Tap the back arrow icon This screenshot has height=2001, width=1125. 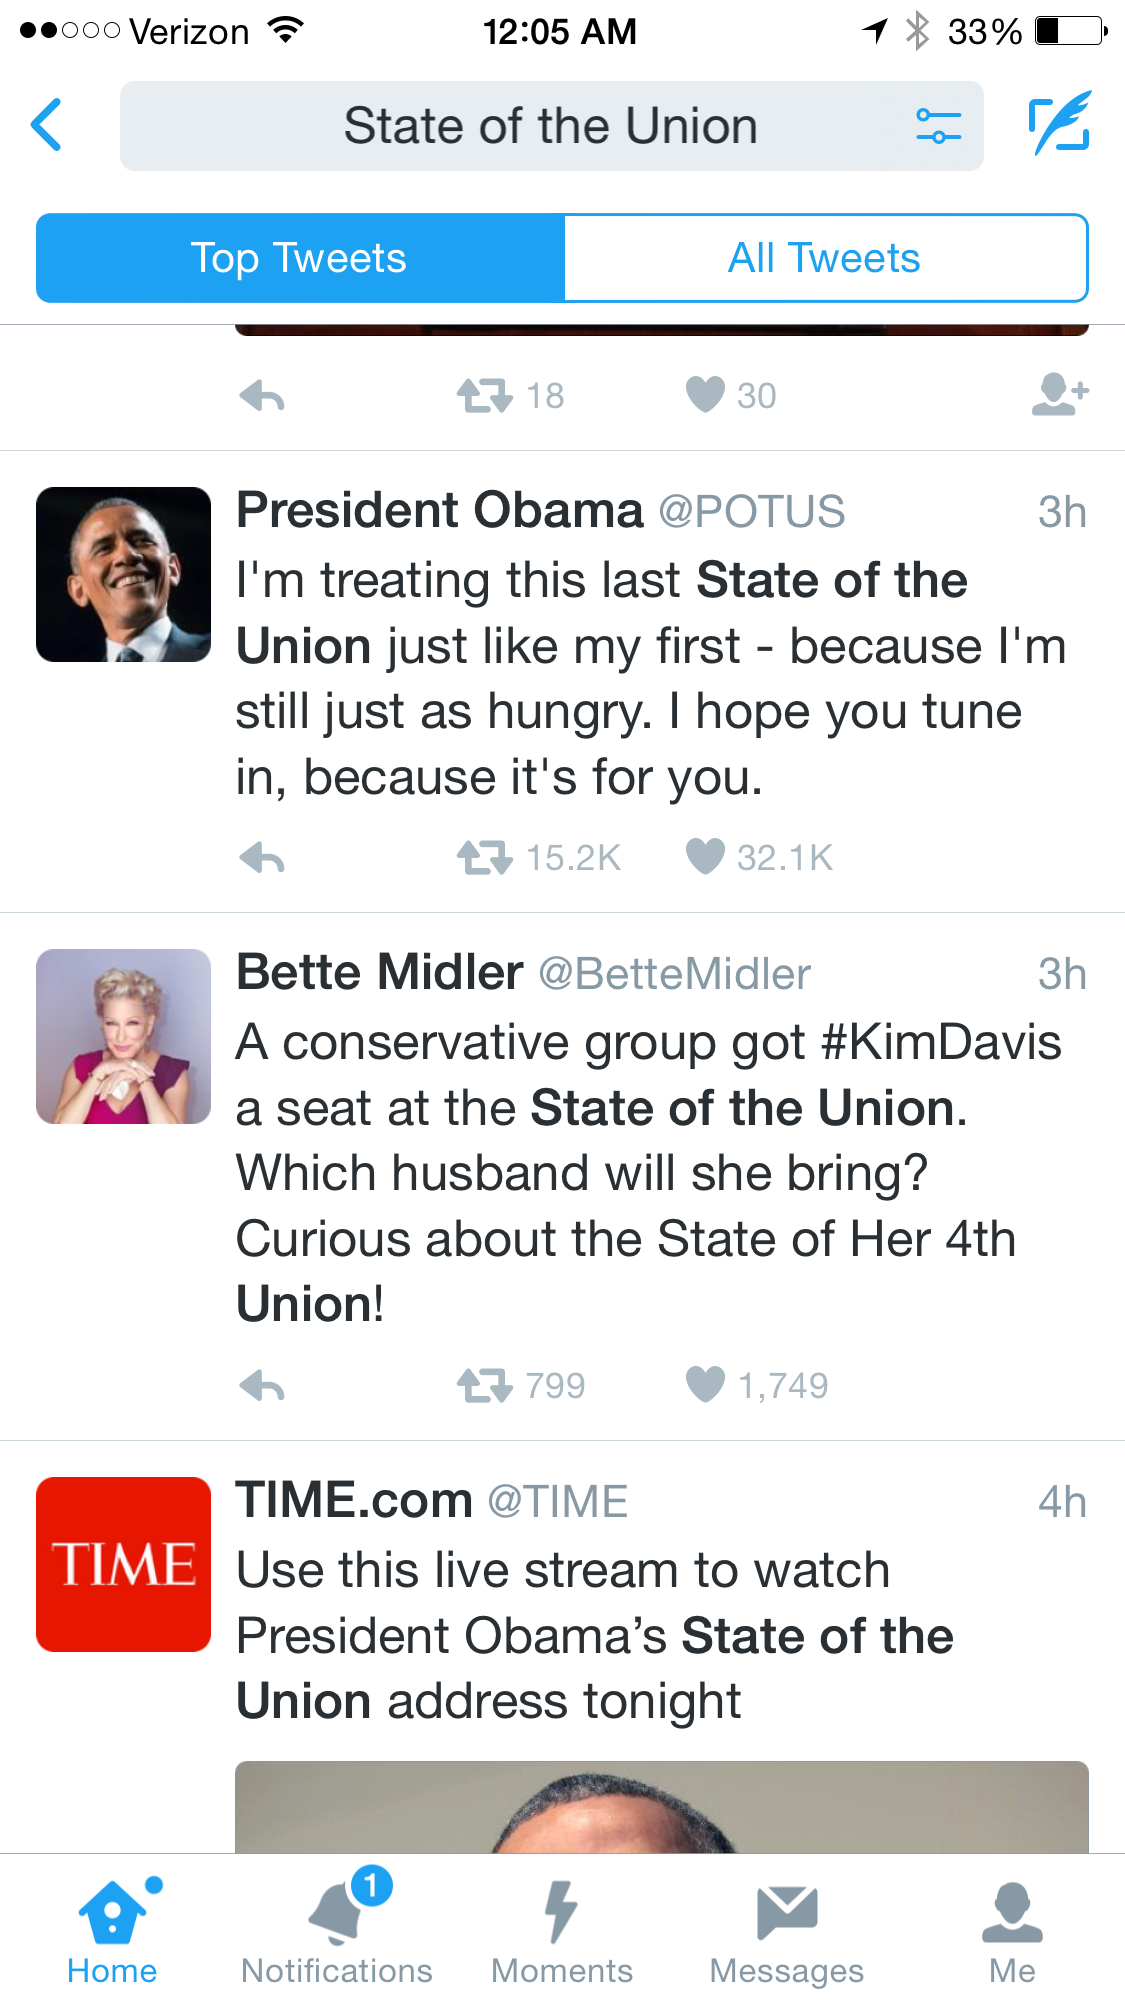coord(47,126)
